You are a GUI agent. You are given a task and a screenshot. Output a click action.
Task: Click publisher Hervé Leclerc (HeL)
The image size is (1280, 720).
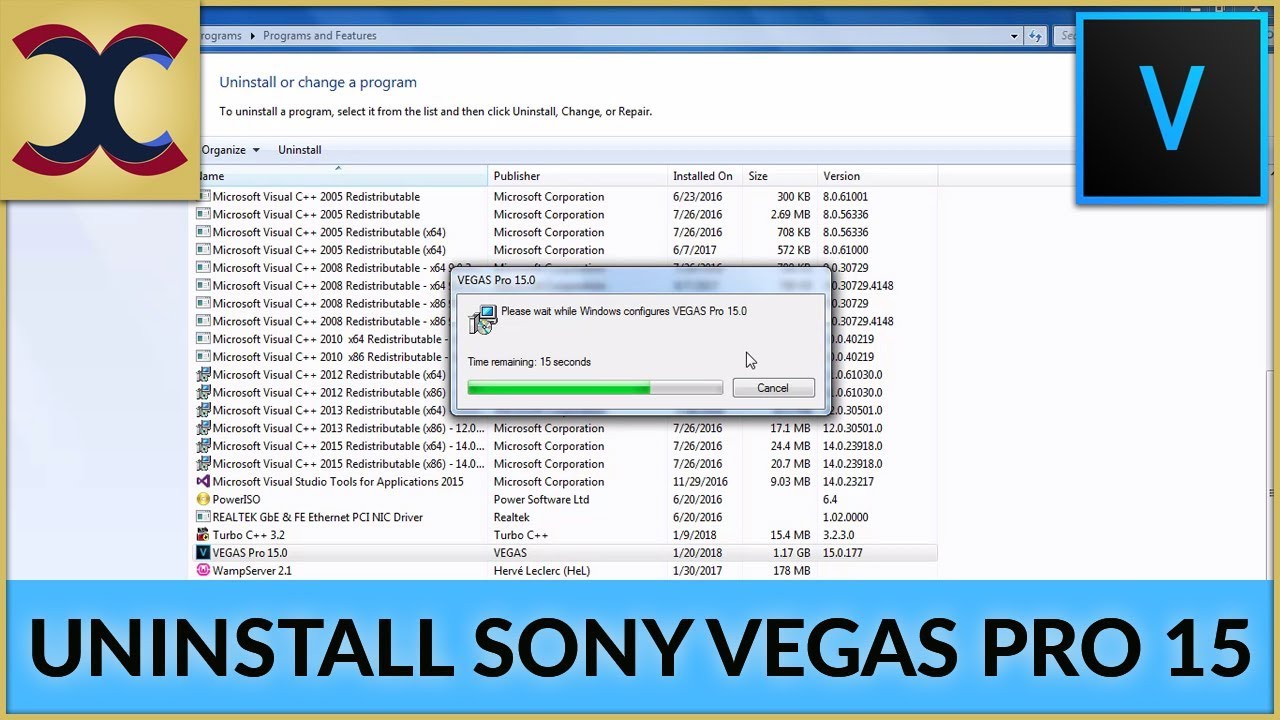542,570
